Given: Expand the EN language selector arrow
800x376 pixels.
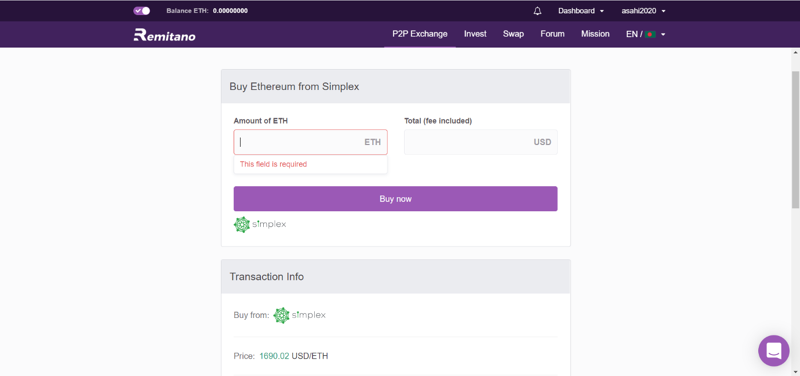Looking at the screenshot, I should point(663,35).
